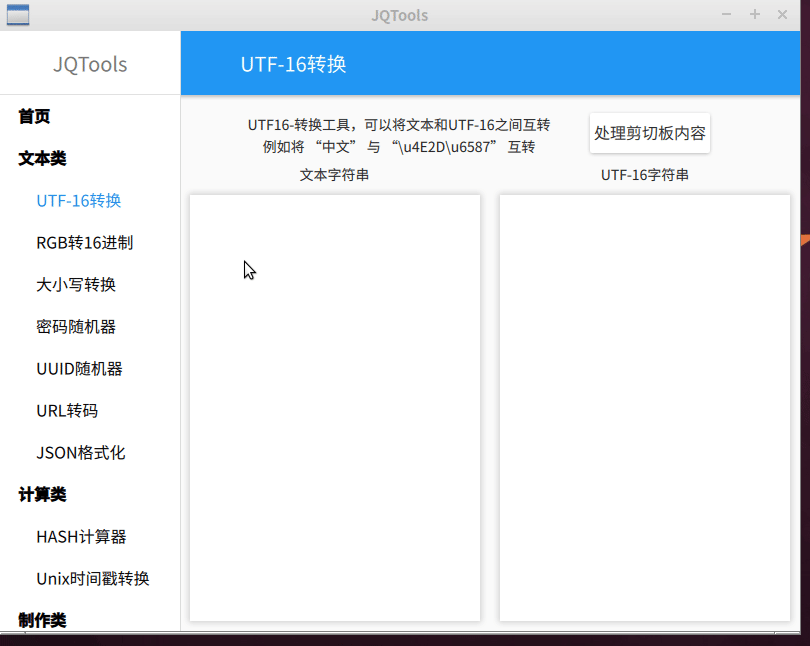
Task: Select the URL转码 tool
Action: pos(67,411)
